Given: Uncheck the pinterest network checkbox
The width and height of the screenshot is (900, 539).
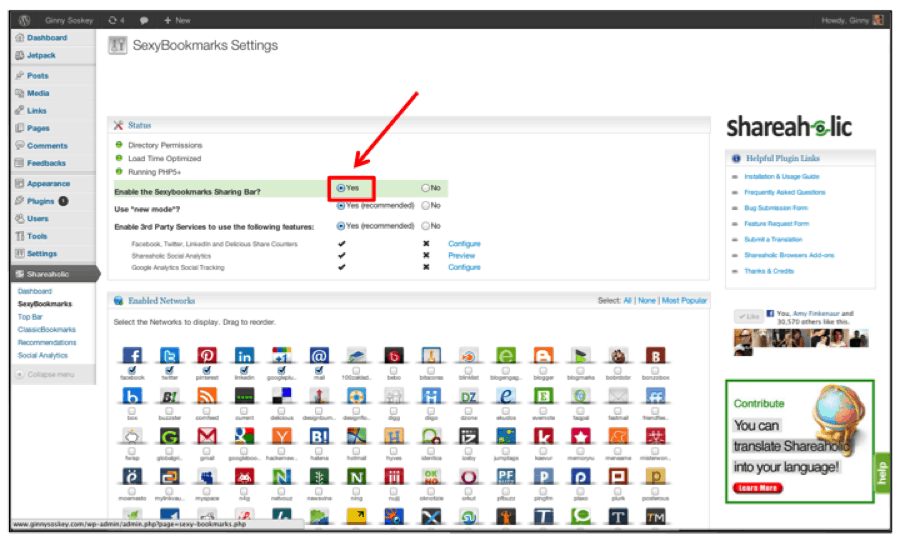Looking at the screenshot, I should tap(207, 370).
